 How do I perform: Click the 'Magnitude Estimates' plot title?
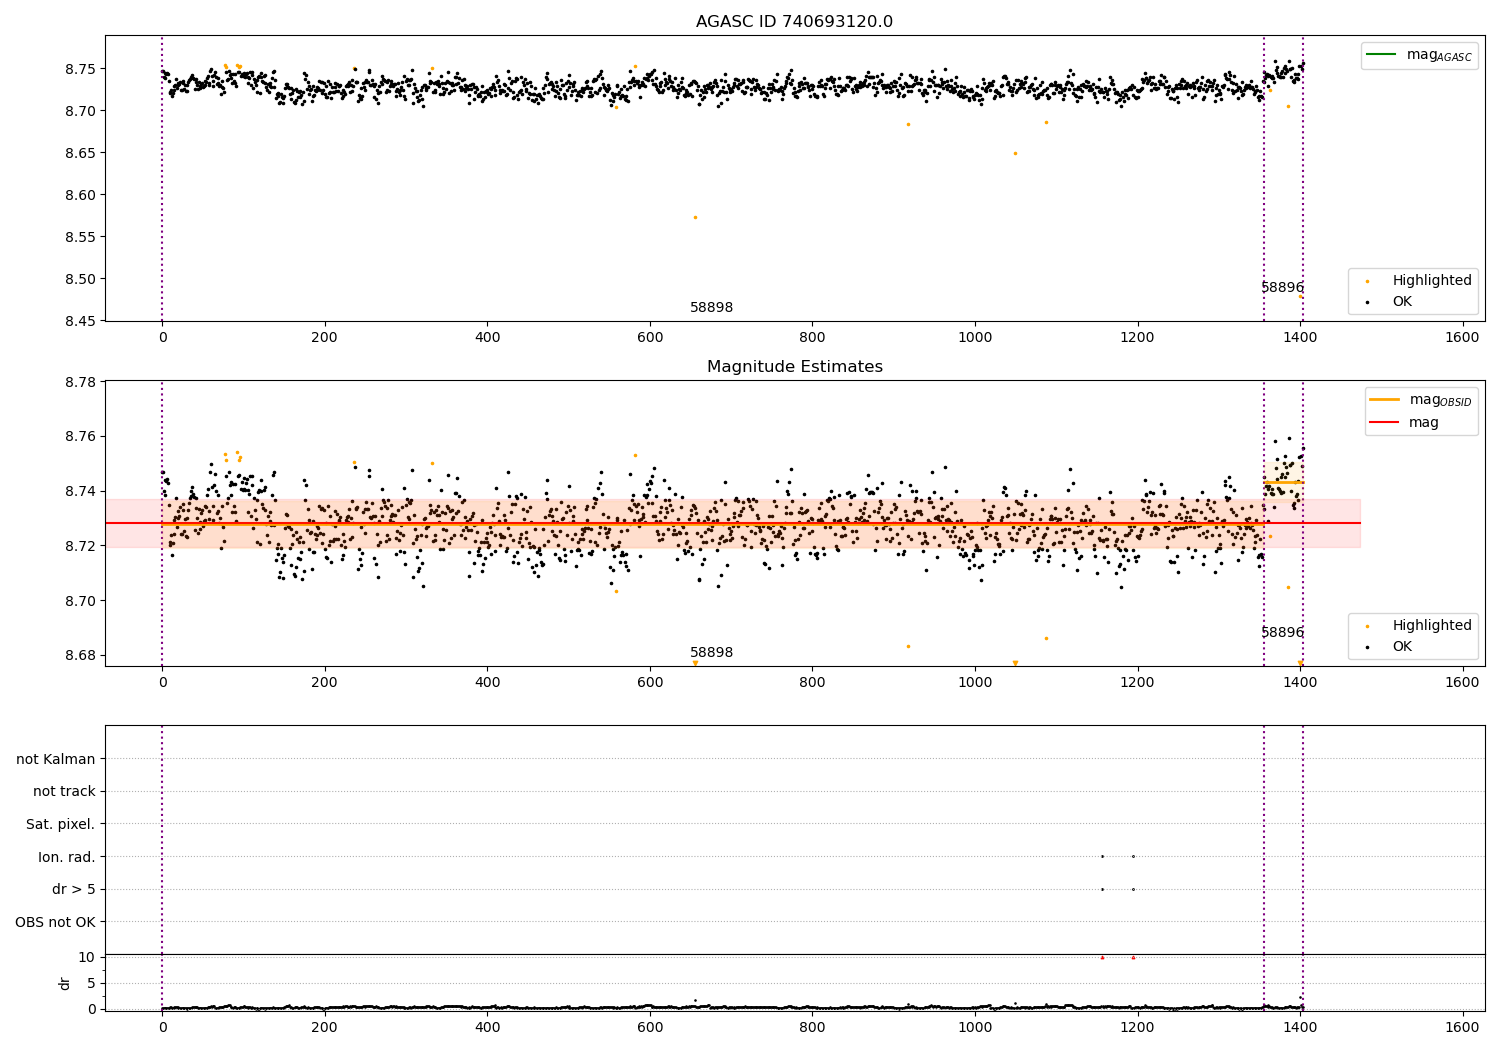click(x=794, y=367)
